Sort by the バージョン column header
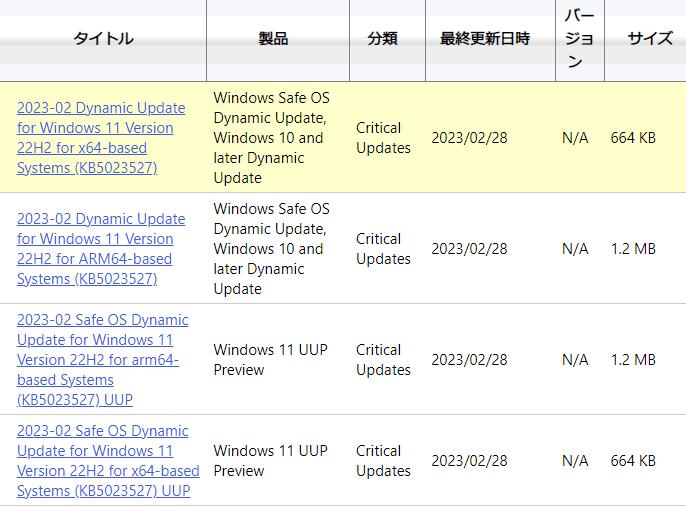The height and width of the screenshot is (507, 686). (x=579, y=38)
